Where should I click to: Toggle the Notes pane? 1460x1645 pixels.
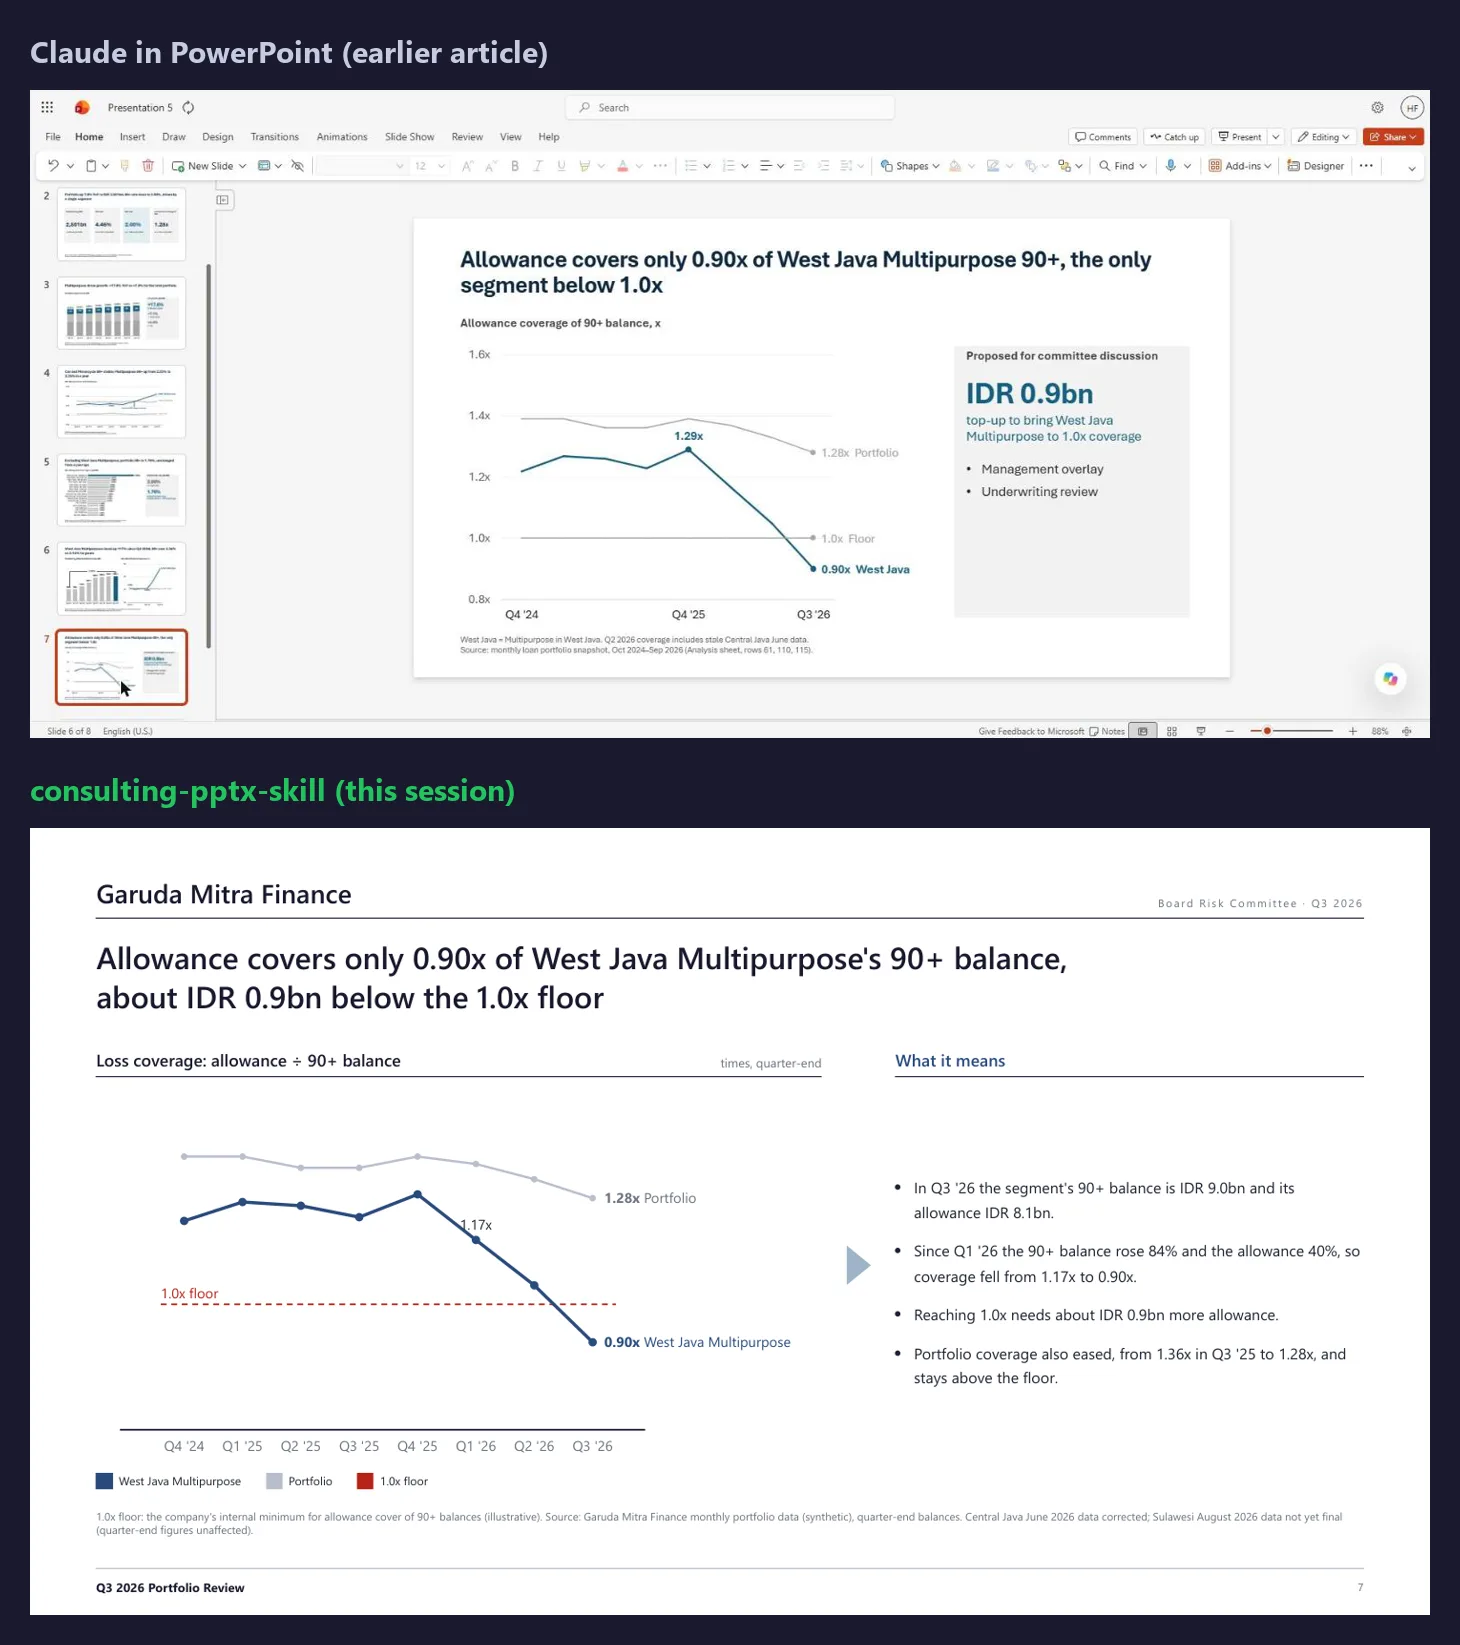click(x=1107, y=731)
